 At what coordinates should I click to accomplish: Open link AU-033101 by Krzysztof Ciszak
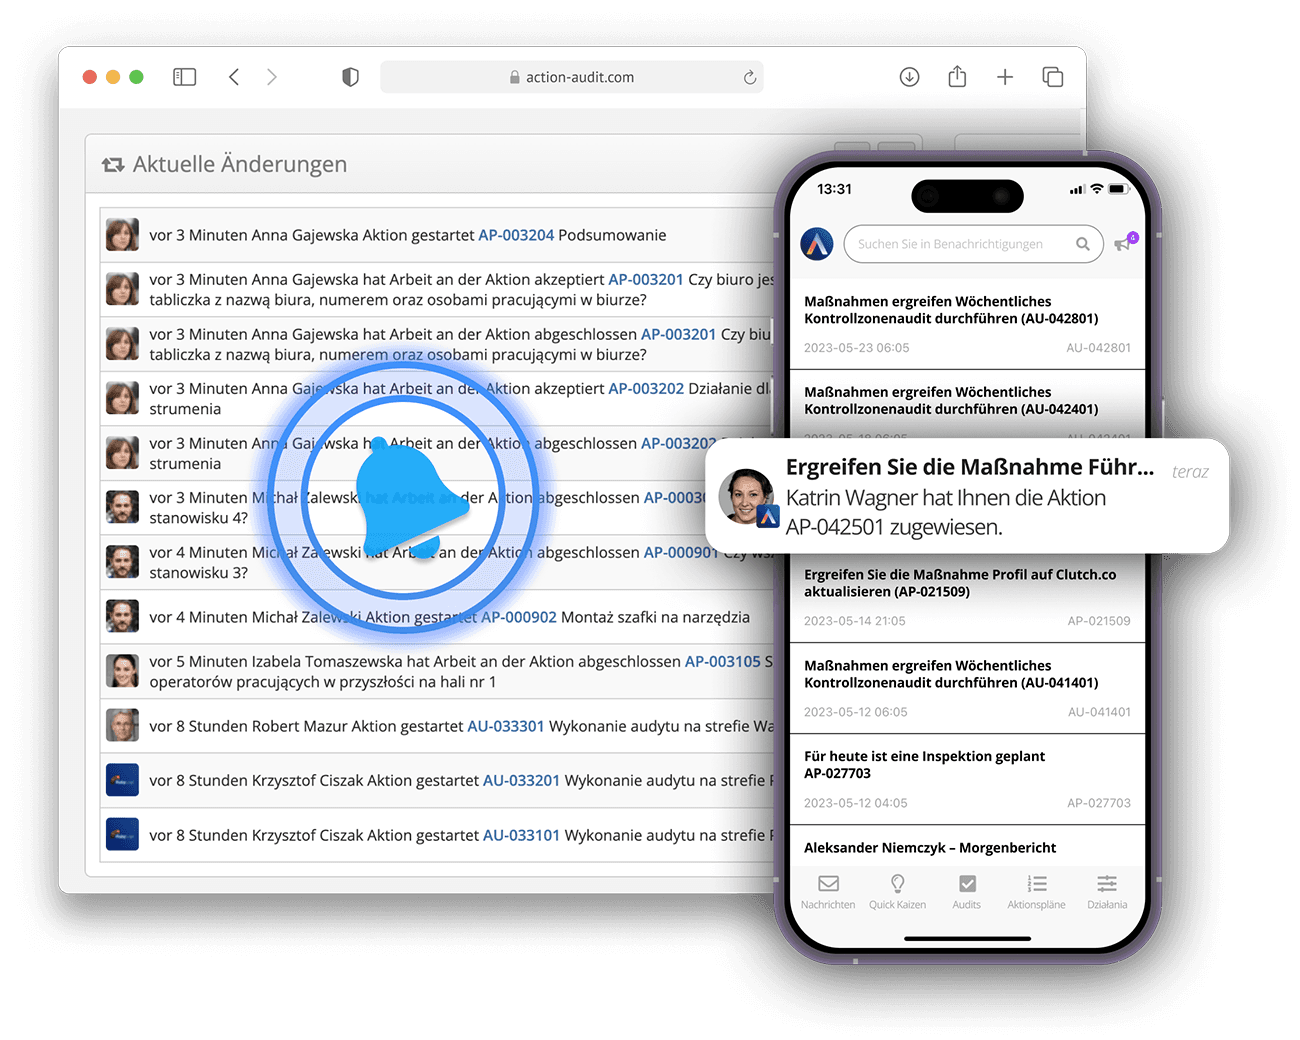pyautogui.click(x=521, y=835)
